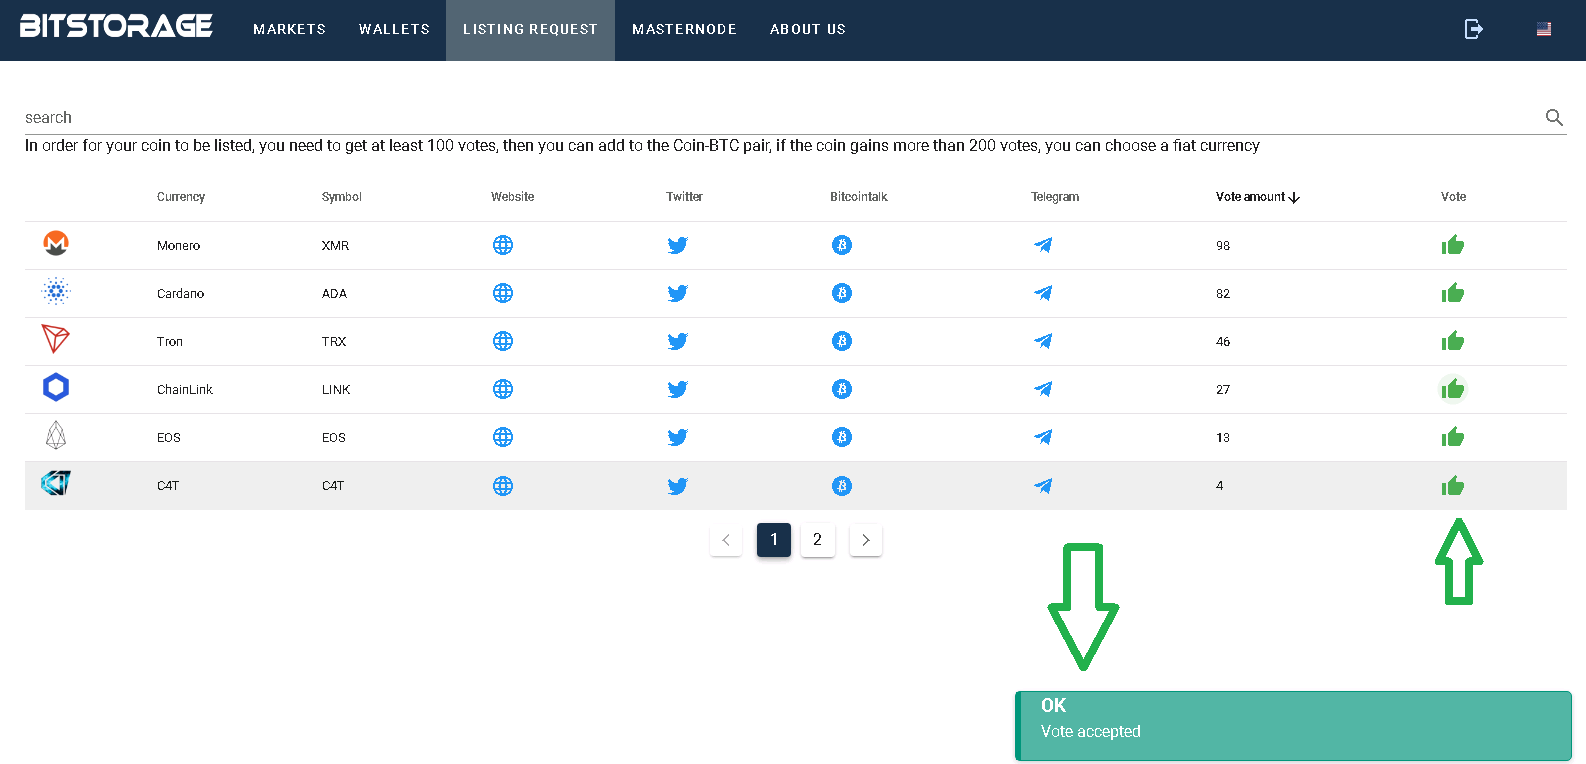Vote for EOS with thumbs-up
1586x764 pixels.
coord(1453,437)
